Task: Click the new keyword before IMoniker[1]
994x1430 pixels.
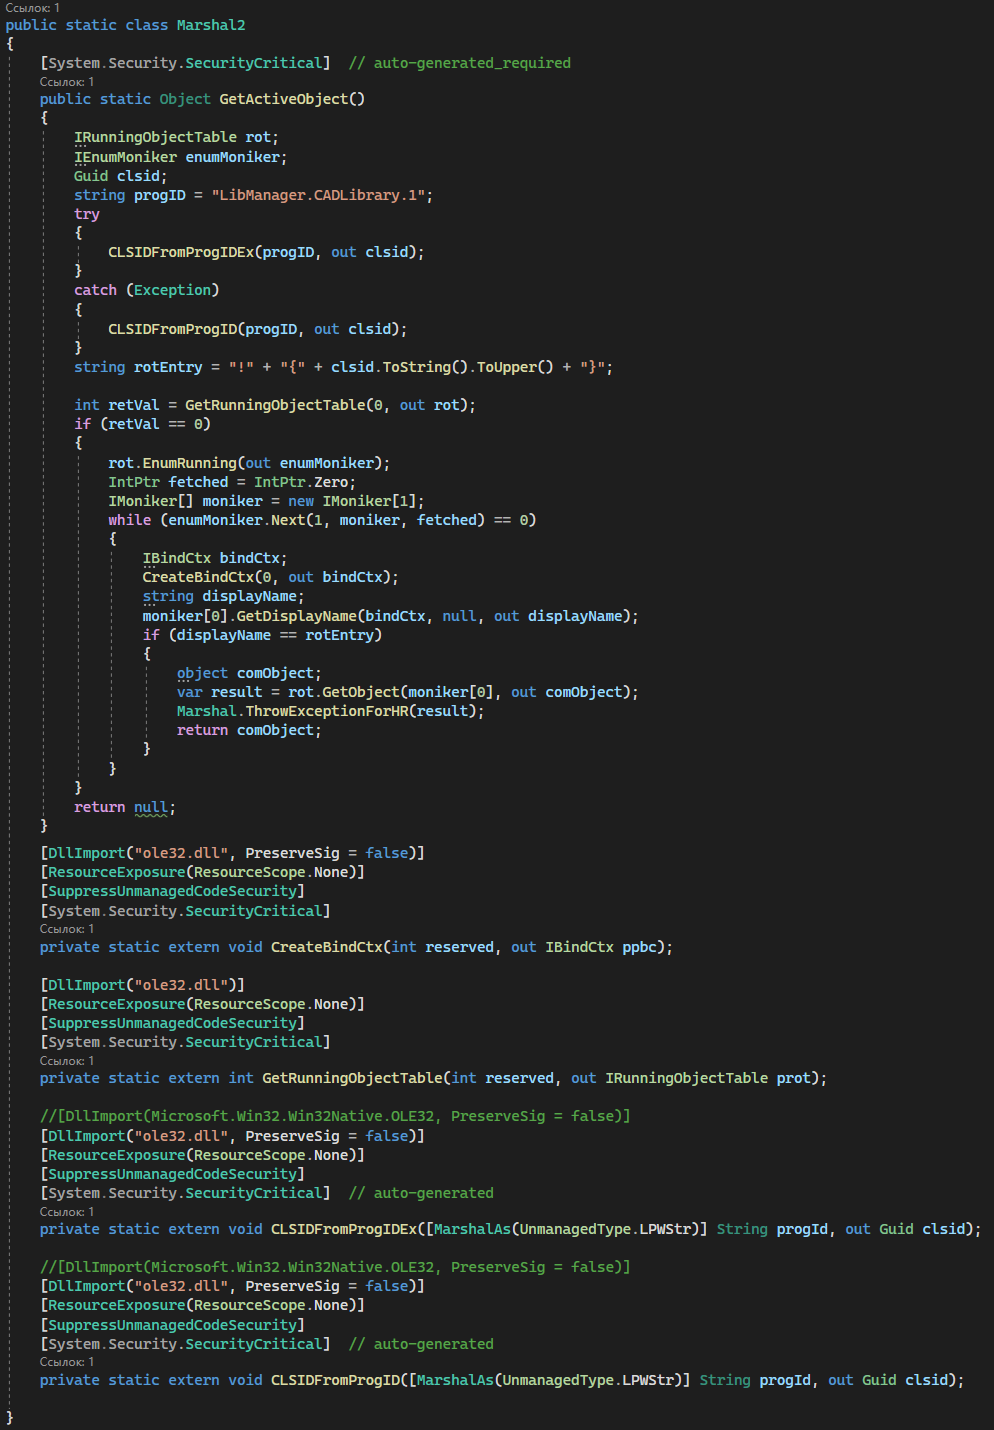Action: coord(301,501)
